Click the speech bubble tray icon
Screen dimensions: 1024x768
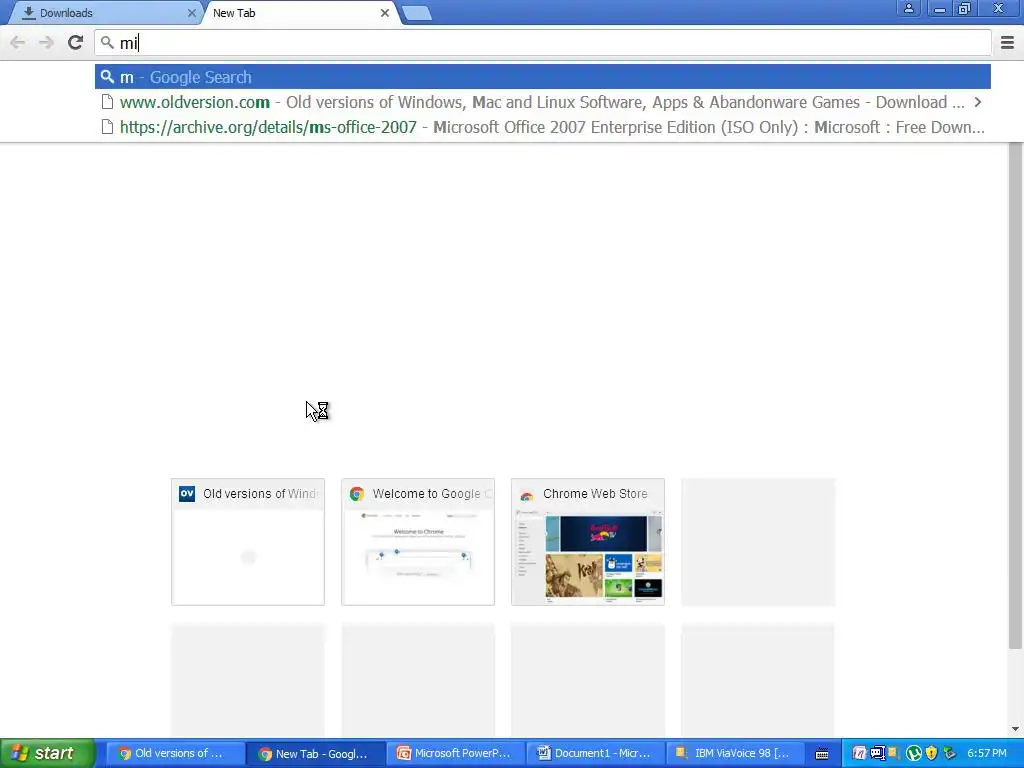877,754
